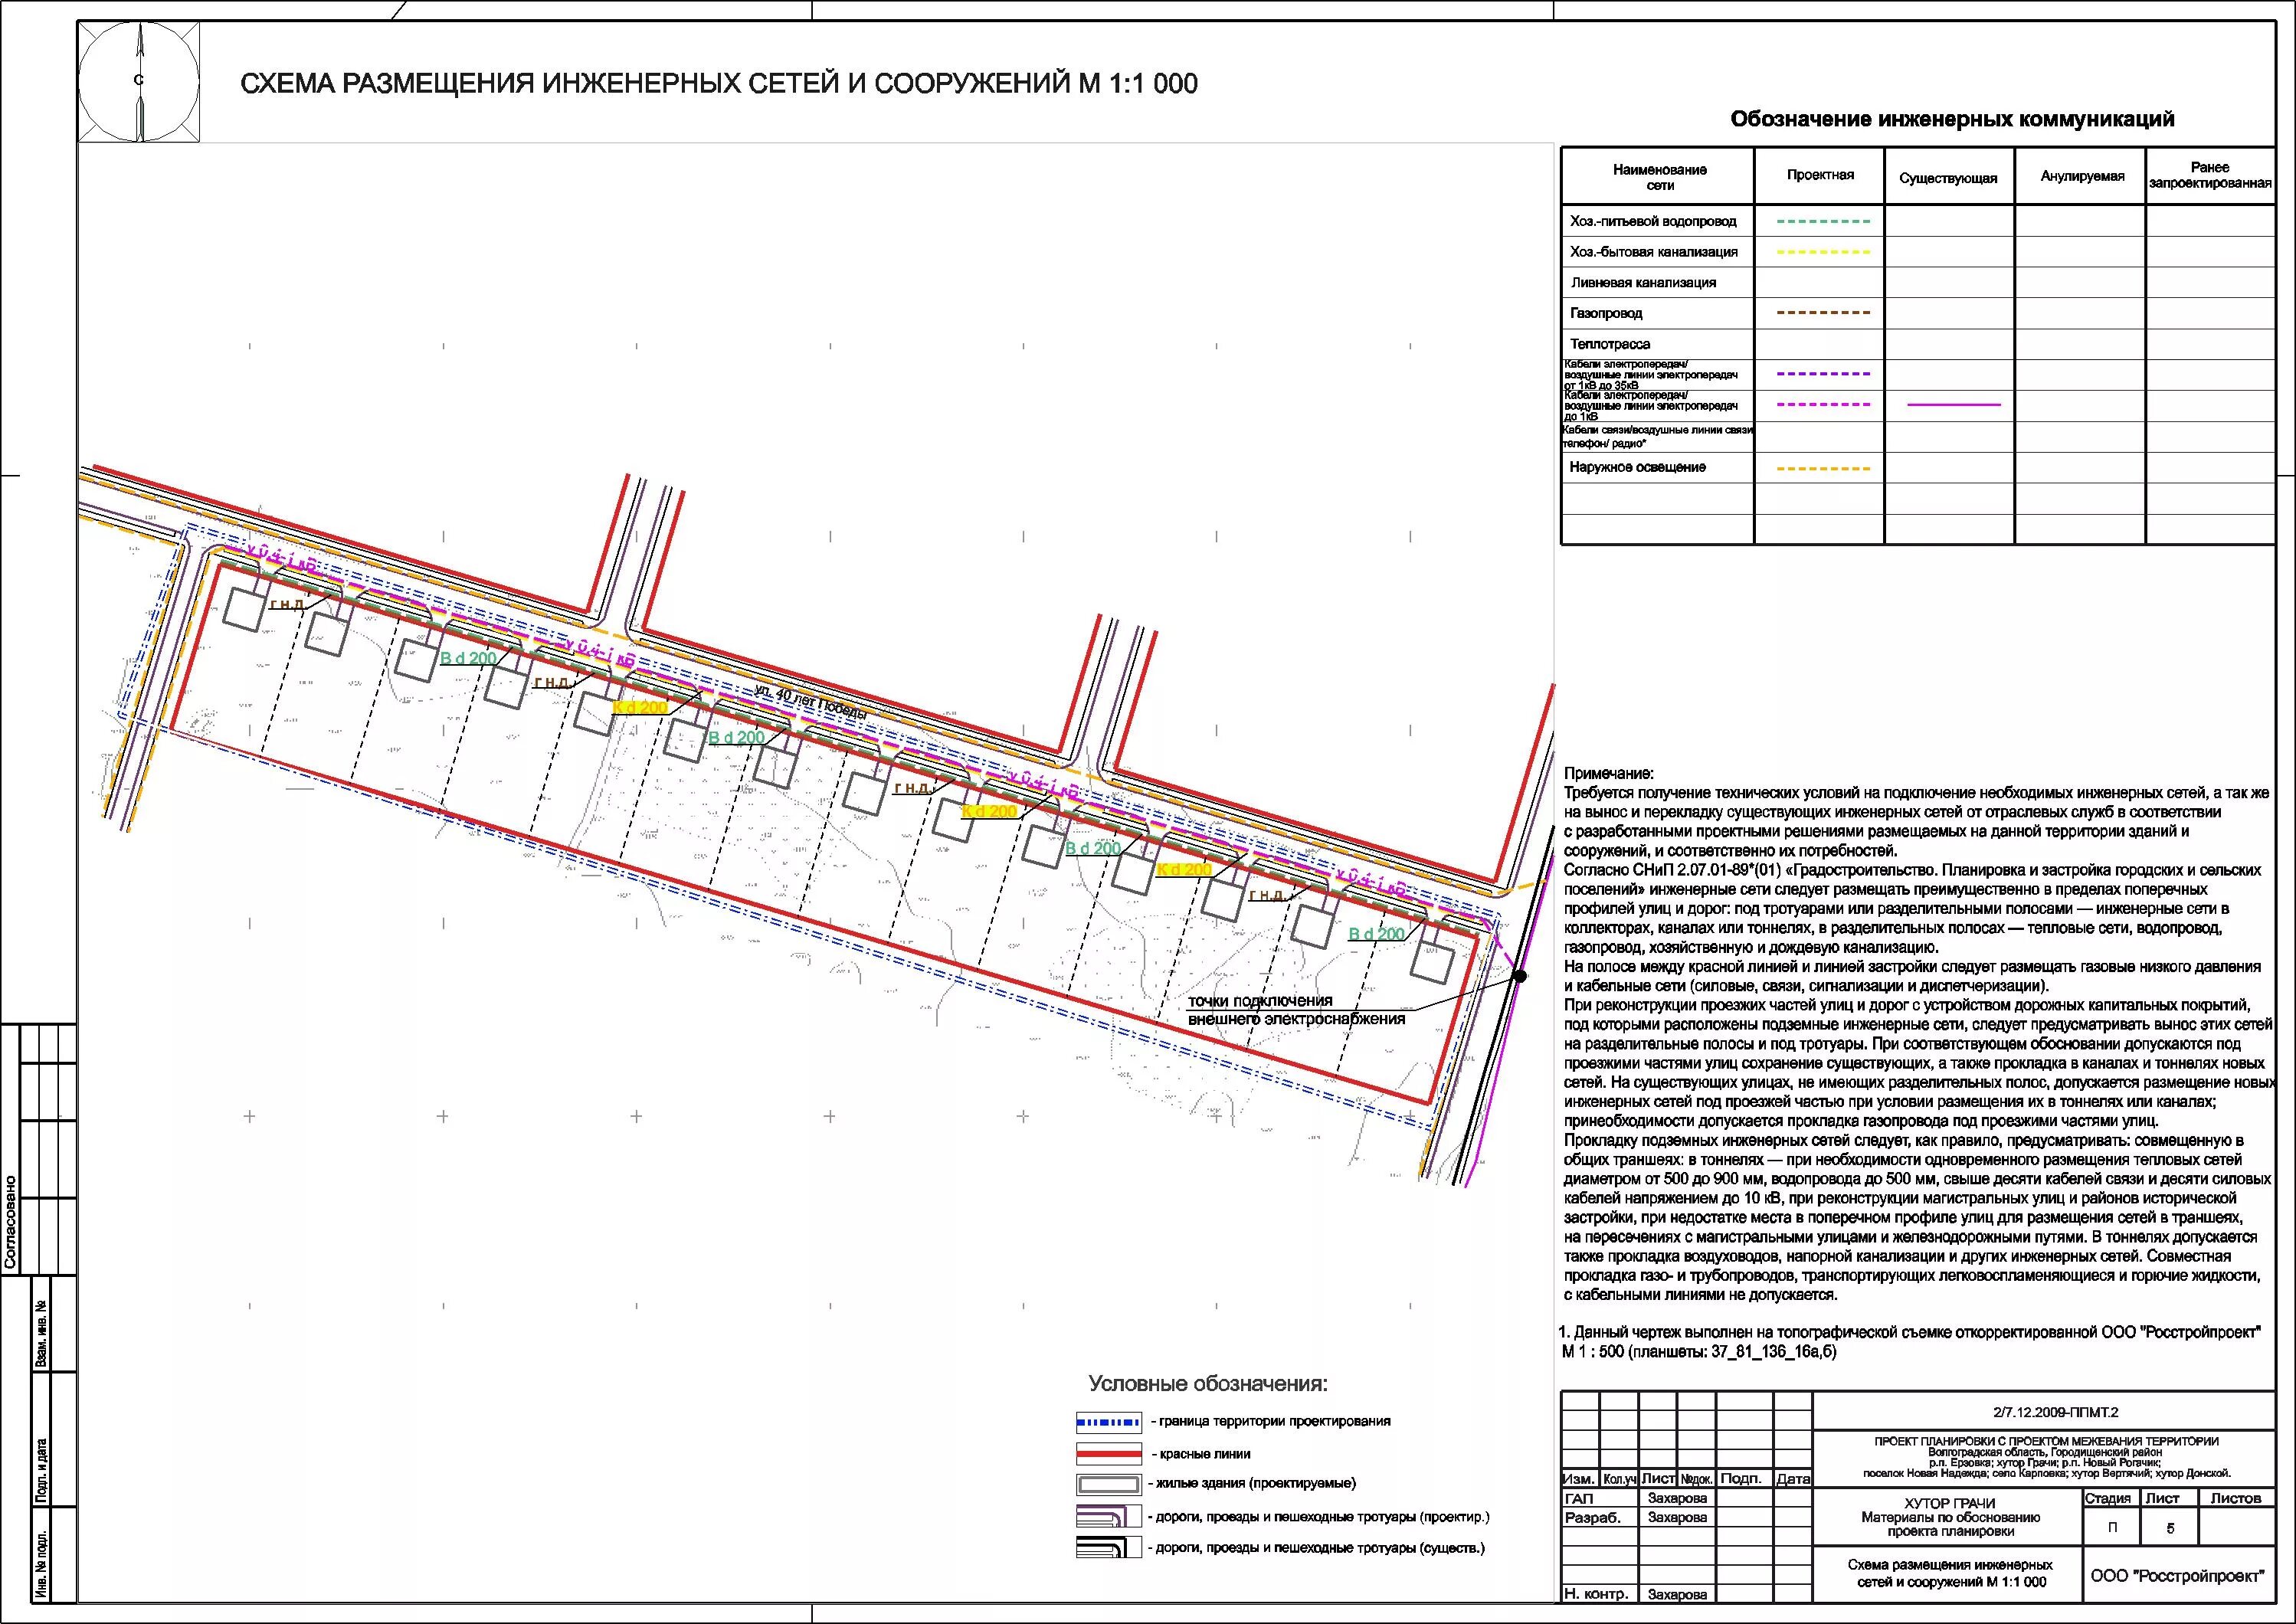Click the yellow dashed sewerage line sample
2296x1624 pixels.
click(x=1823, y=252)
